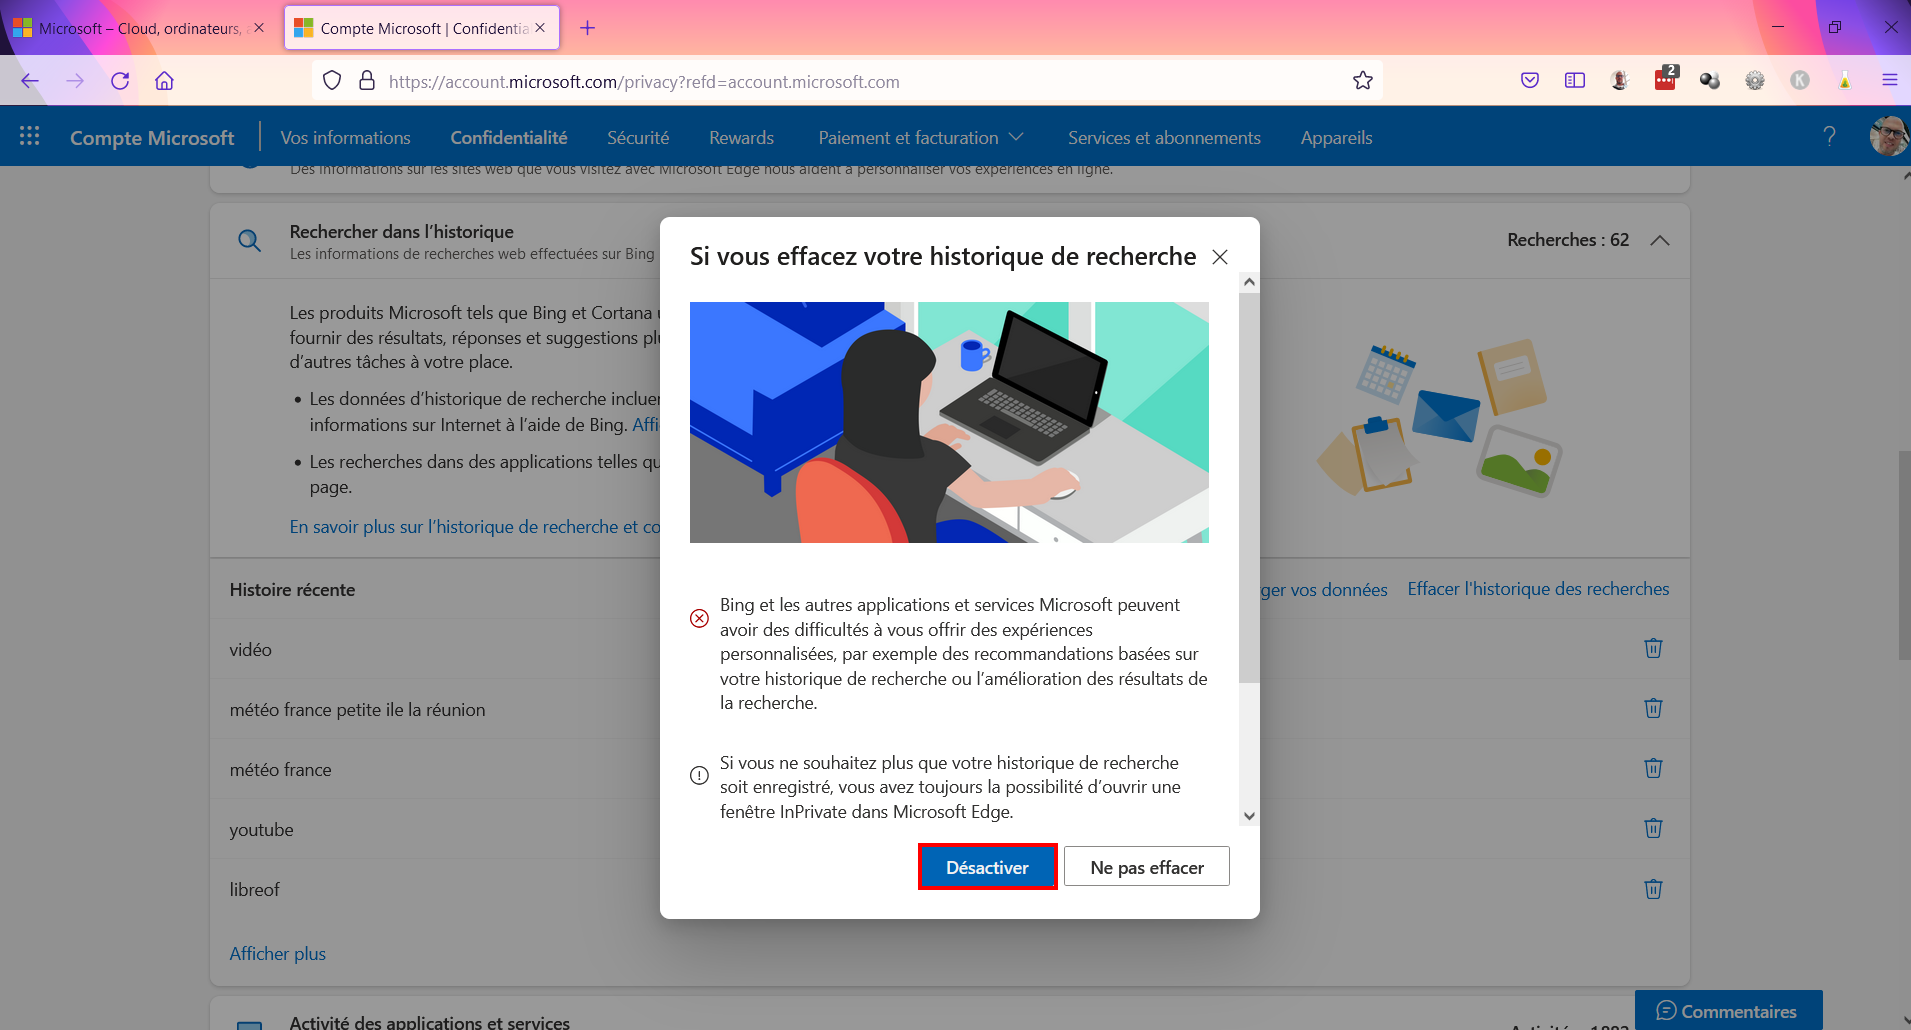Click the Ne pas effacer button

pos(1147,867)
